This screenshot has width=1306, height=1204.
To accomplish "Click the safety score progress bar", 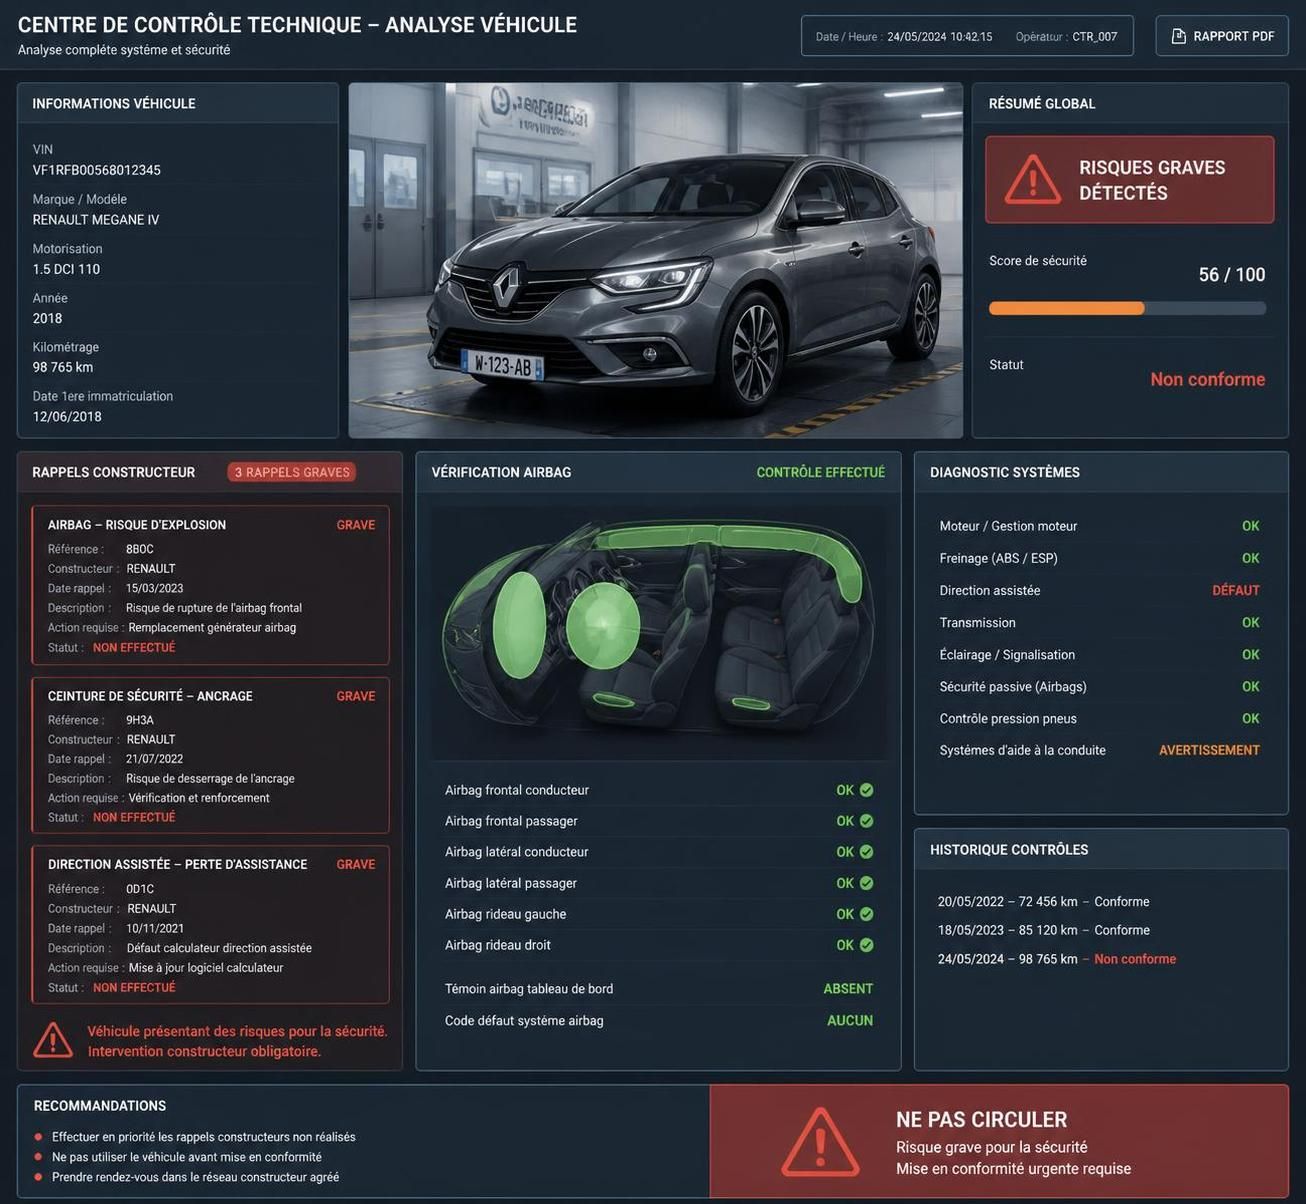I will [1127, 309].
